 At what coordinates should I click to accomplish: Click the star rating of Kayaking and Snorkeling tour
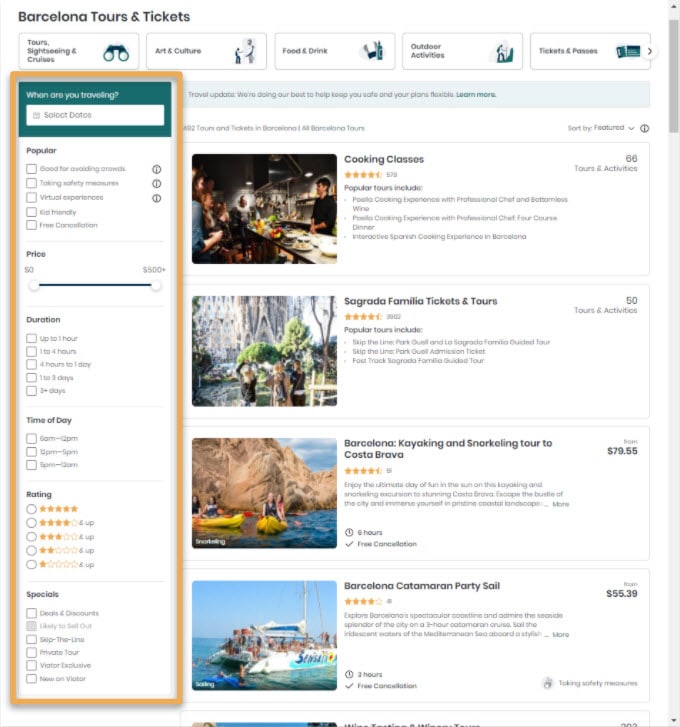(x=363, y=471)
